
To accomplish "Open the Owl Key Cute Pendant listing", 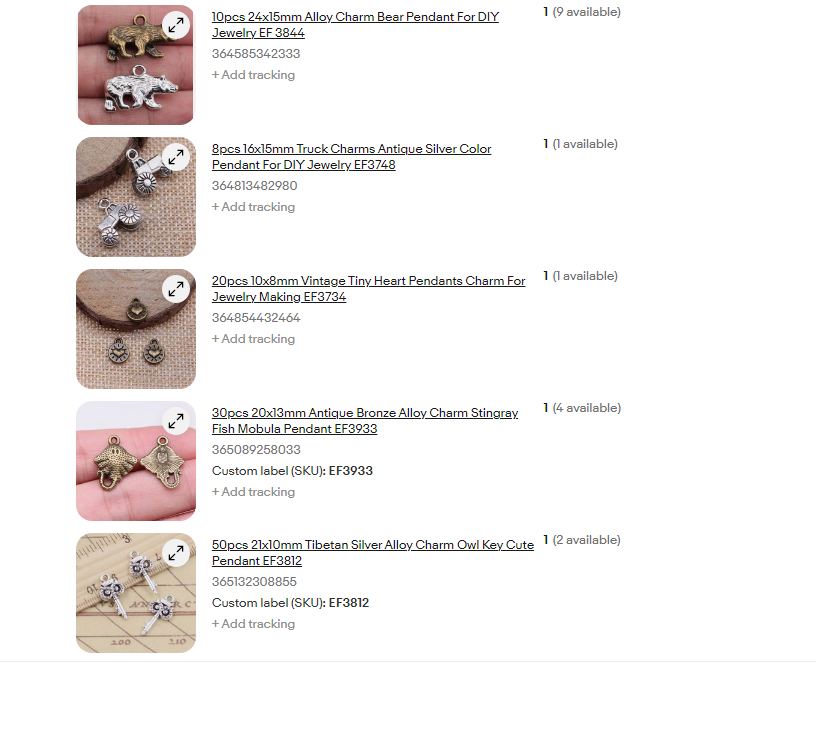I will coord(373,553).
